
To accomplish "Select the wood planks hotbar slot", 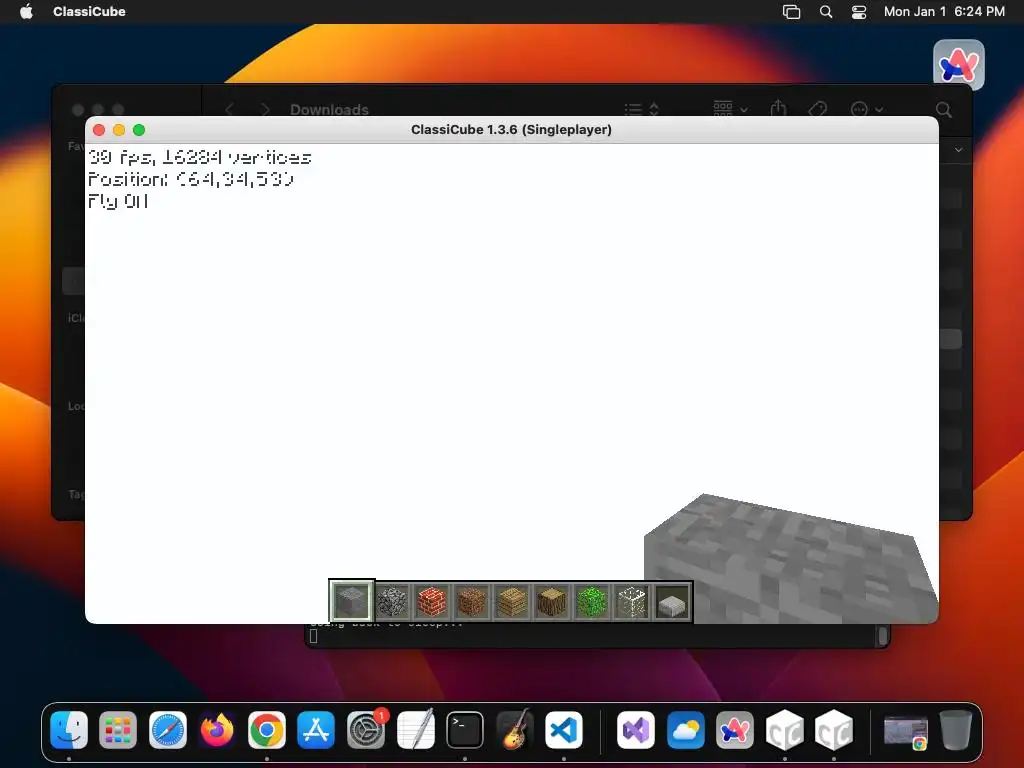I will pyautogui.click(x=512, y=601).
